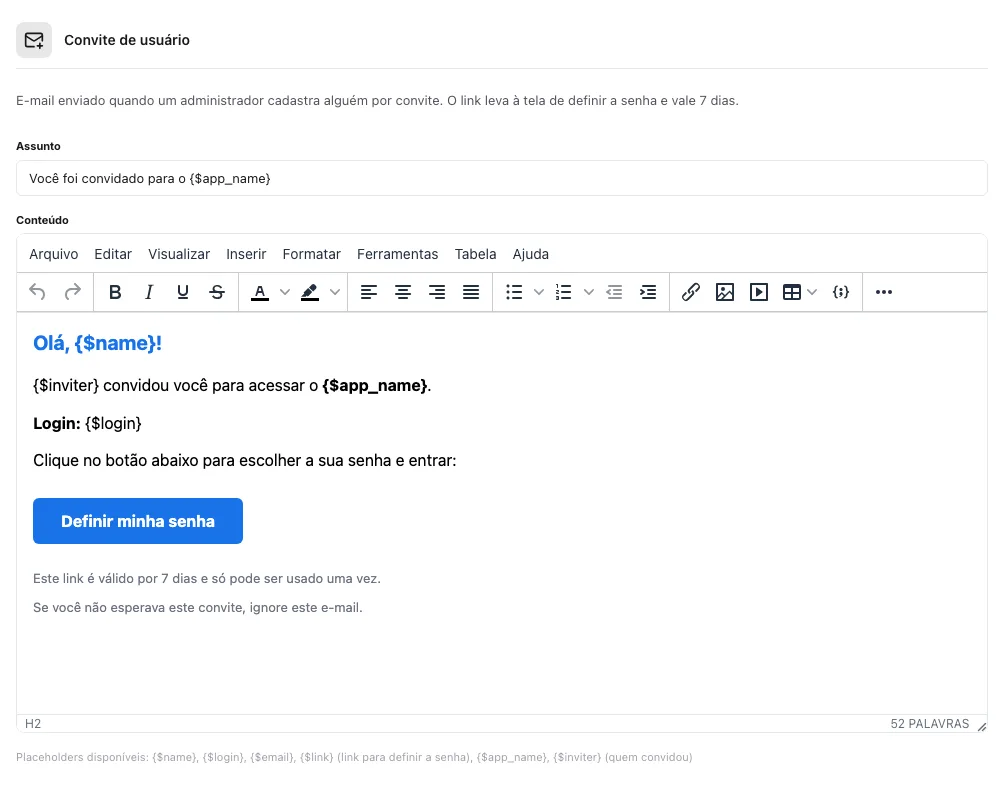Apply the background highlight color
Screen dimensions: 1004x809
310,292
